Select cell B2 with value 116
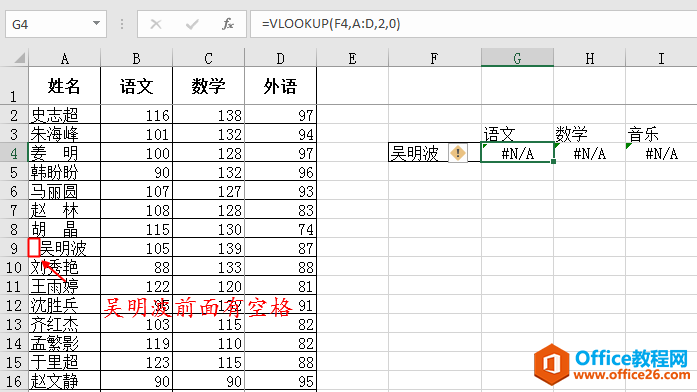This screenshot has width=697, height=392. [136, 115]
